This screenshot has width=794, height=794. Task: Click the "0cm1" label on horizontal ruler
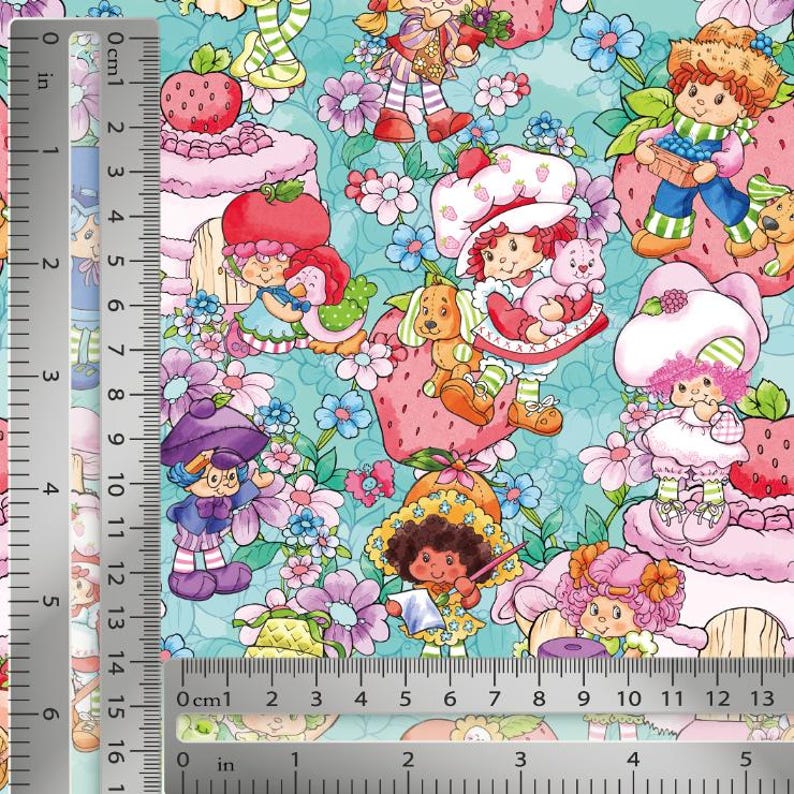click(204, 700)
